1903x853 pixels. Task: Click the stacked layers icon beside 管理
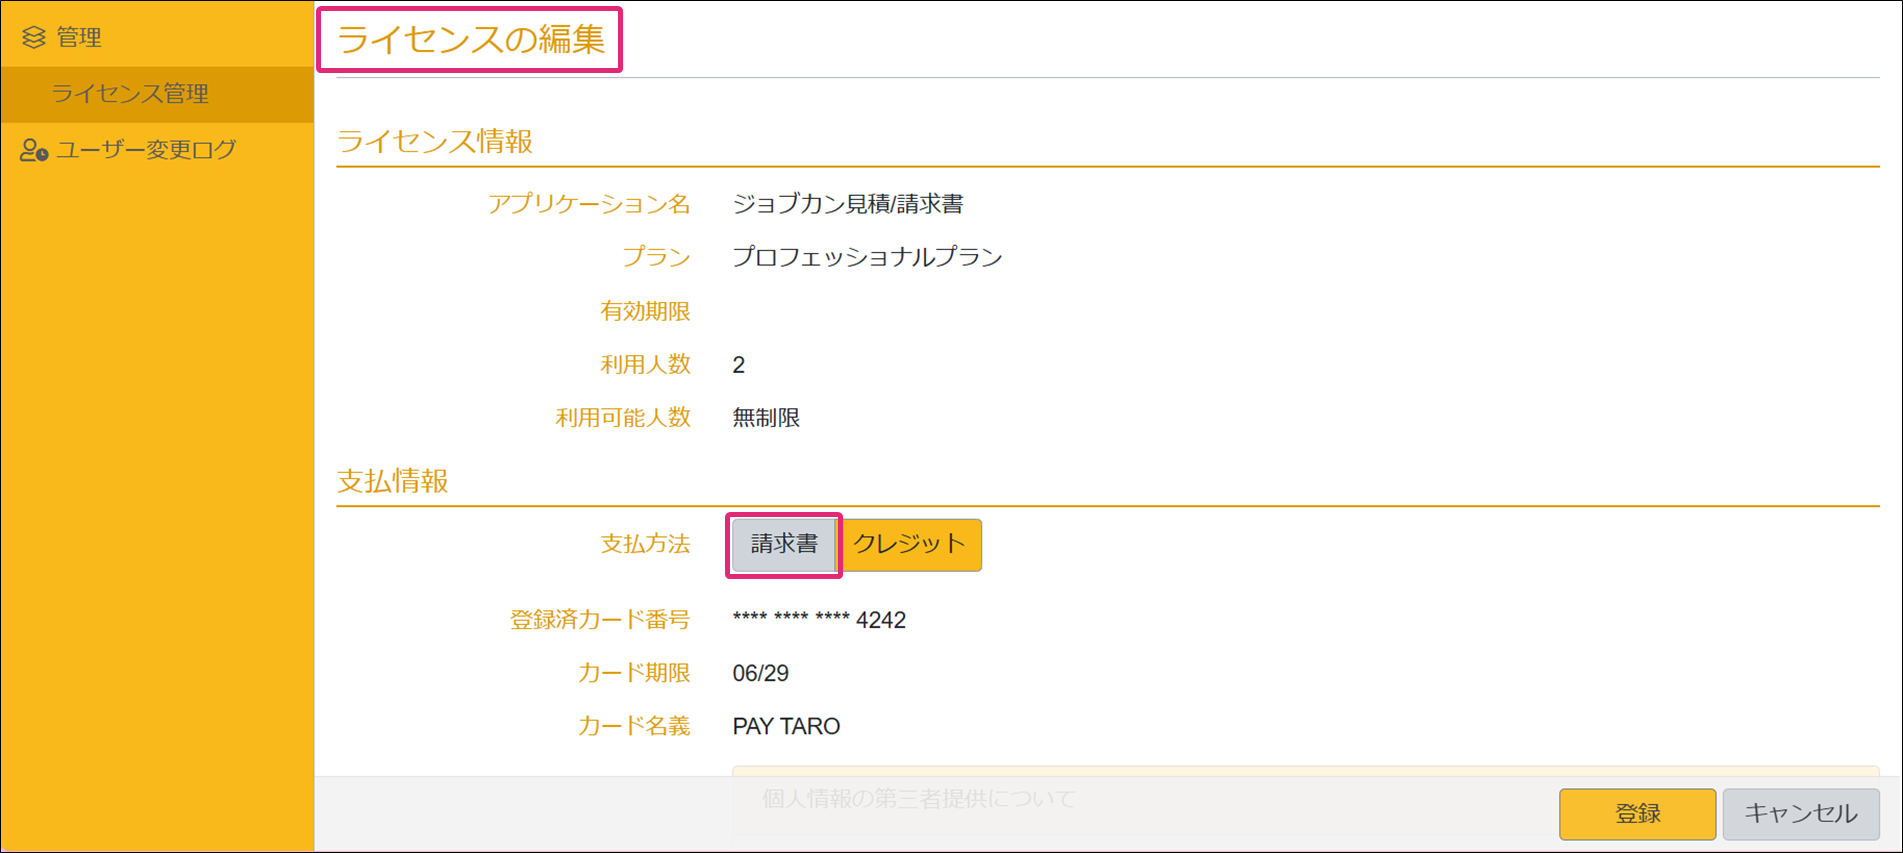point(34,38)
